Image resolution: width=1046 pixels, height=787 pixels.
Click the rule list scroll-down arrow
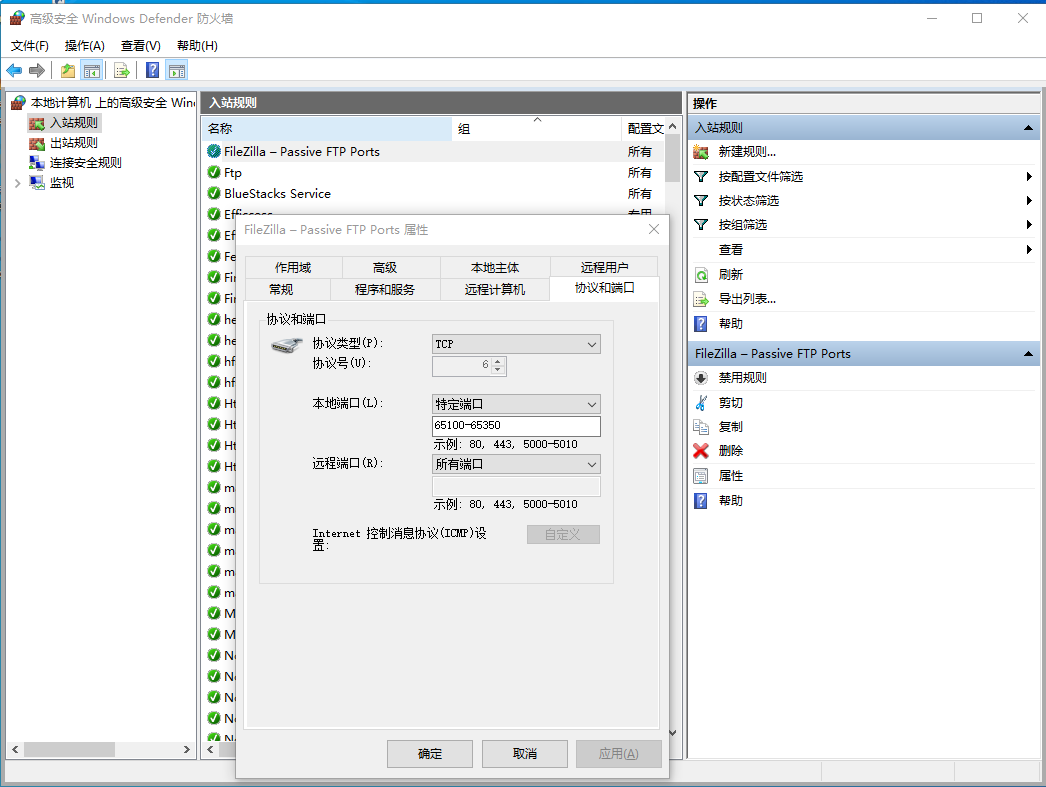click(x=672, y=733)
